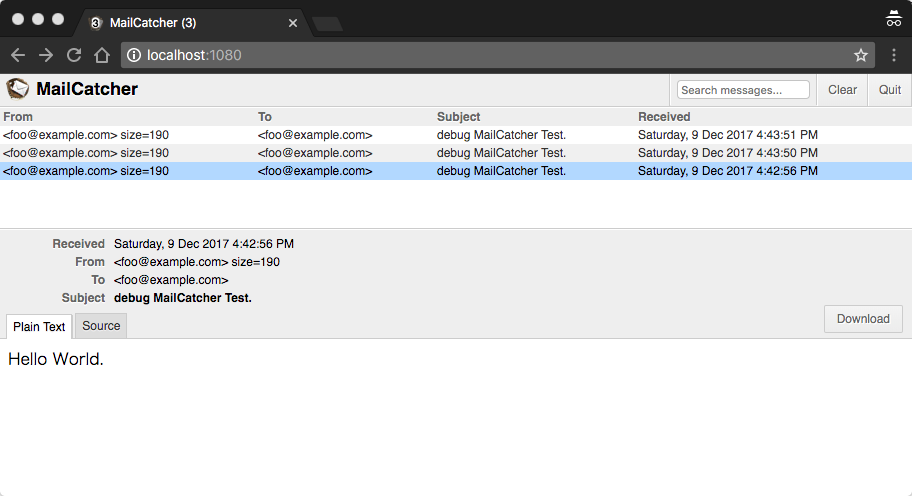Viewport: 912px width, 496px height.
Task: Click the macOS minimize window button
Action: point(38,19)
